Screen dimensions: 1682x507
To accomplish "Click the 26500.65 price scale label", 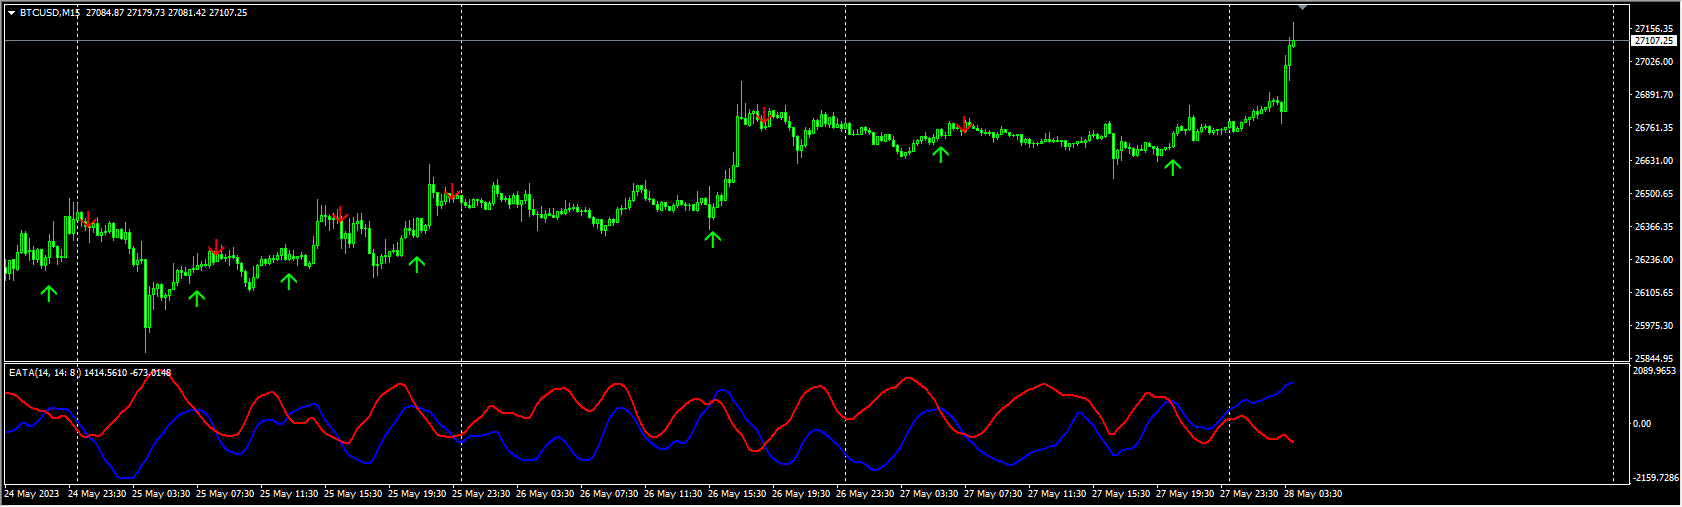I will [x=1653, y=194].
